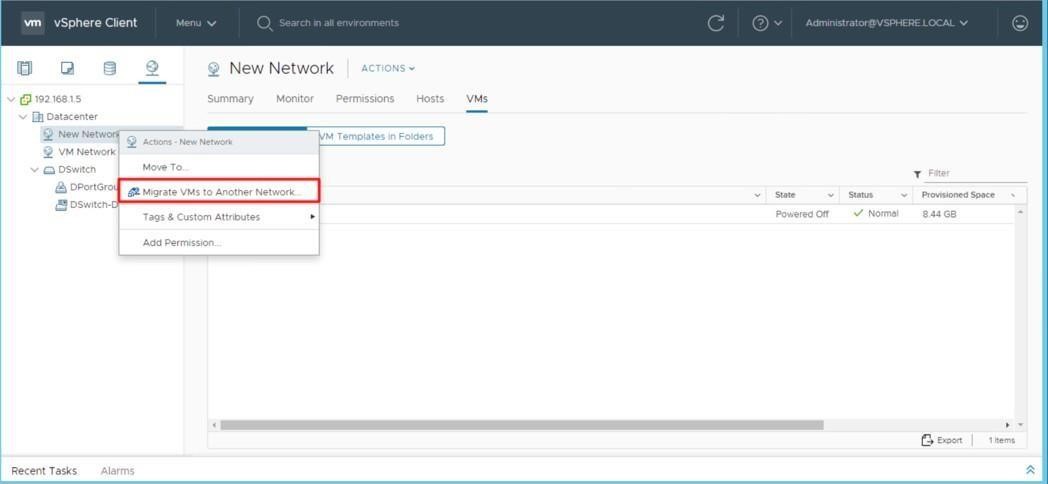1048x484 pixels.
Task: Click the DPortGroup icon in tree
Action: pyautogui.click(x=61, y=187)
